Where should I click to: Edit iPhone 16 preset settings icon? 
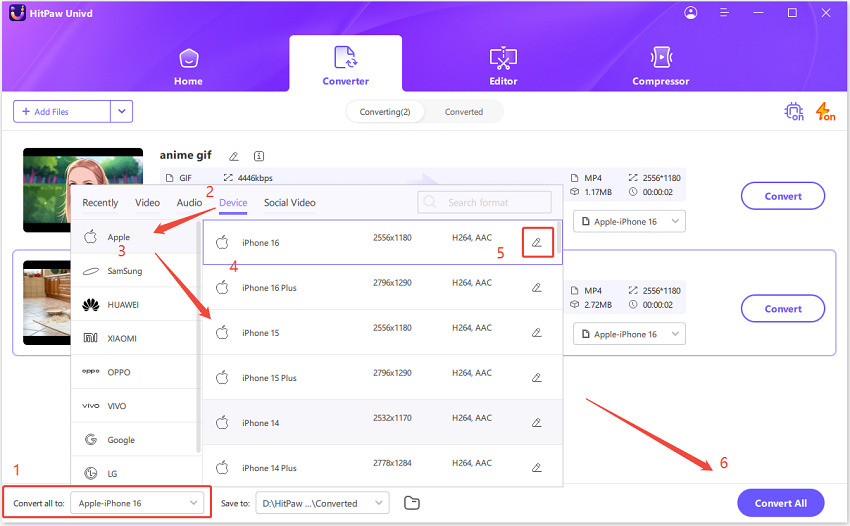[537, 242]
